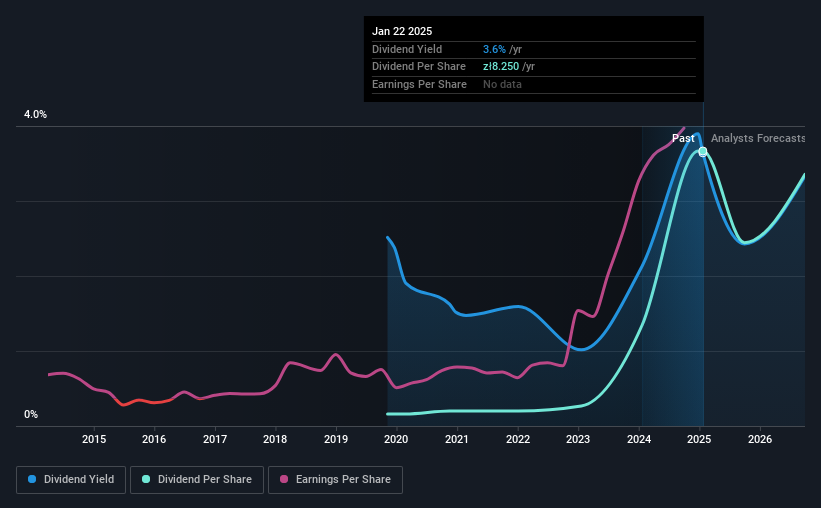
Task: Click the pink Earnings Per Share legend dot
Action: click(284, 479)
